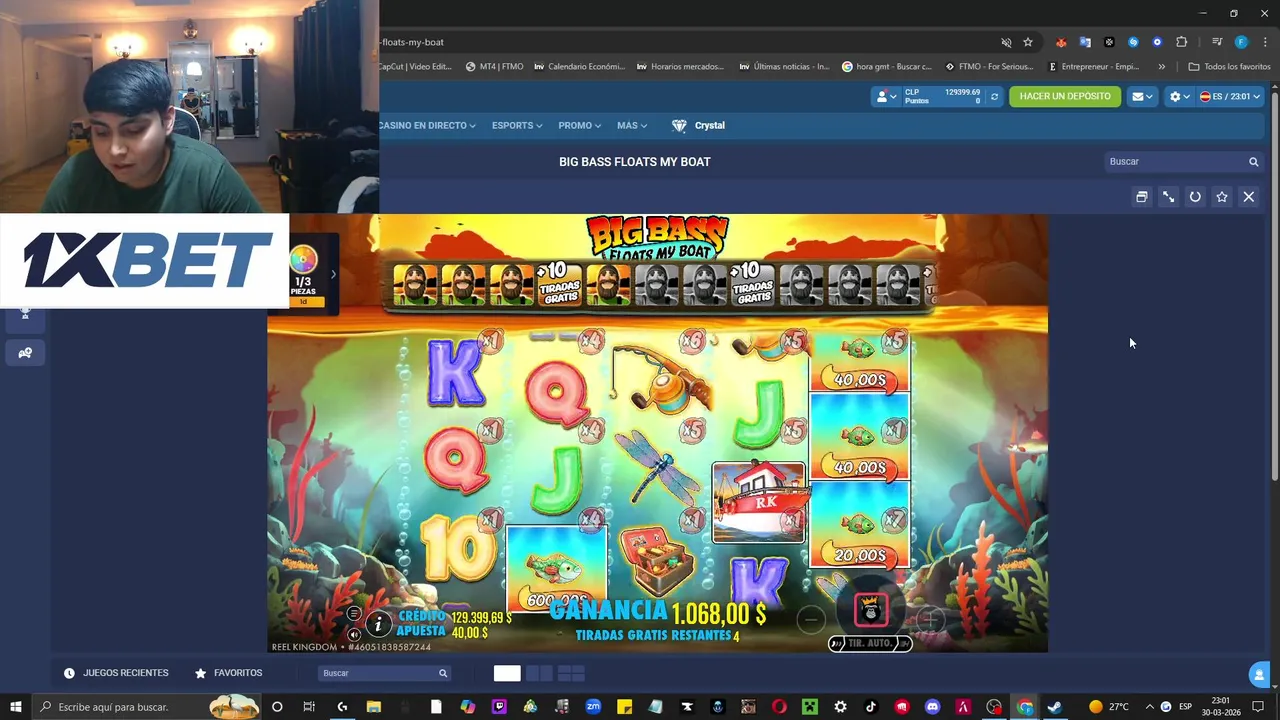
Task: Open the Entrepreneur - Empi... bookmark
Action: tap(1094, 67)
